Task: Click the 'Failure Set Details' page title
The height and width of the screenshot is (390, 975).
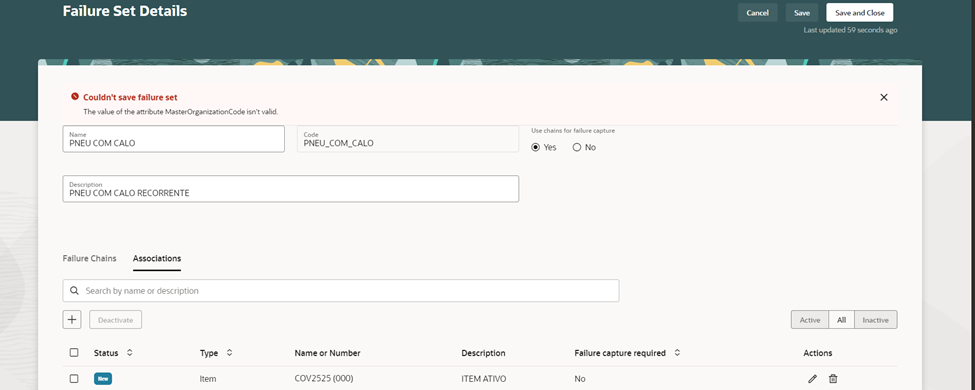Action: (125, 11)
